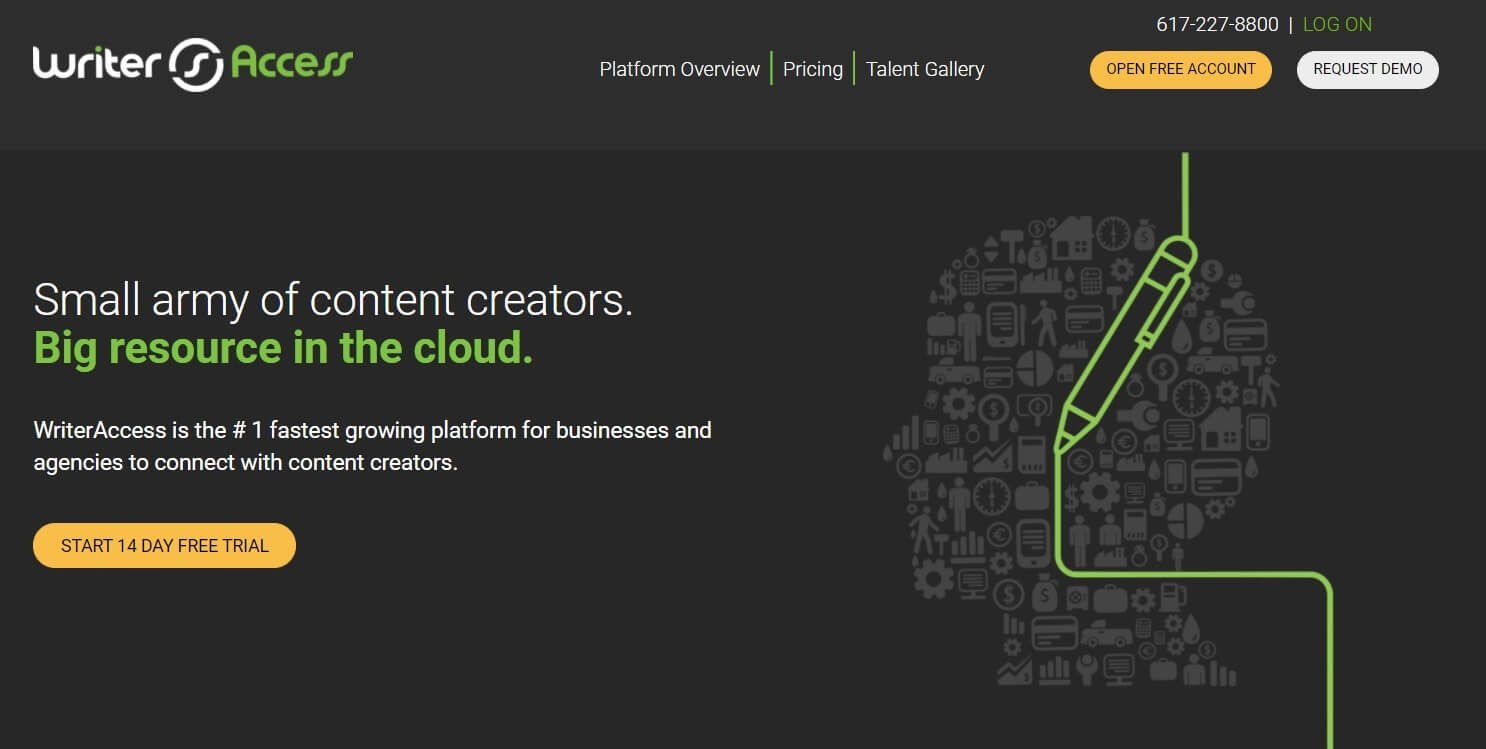
Task: Open the Platform Overview menu item
Action: 680,69
